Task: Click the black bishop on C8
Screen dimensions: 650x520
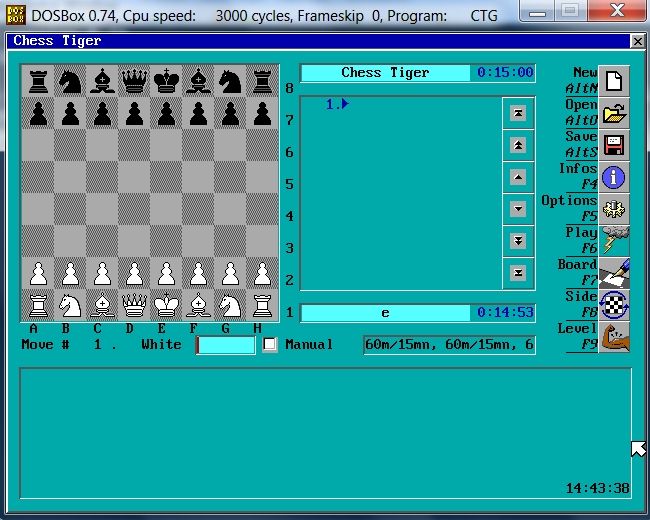Action: [102, 81]
